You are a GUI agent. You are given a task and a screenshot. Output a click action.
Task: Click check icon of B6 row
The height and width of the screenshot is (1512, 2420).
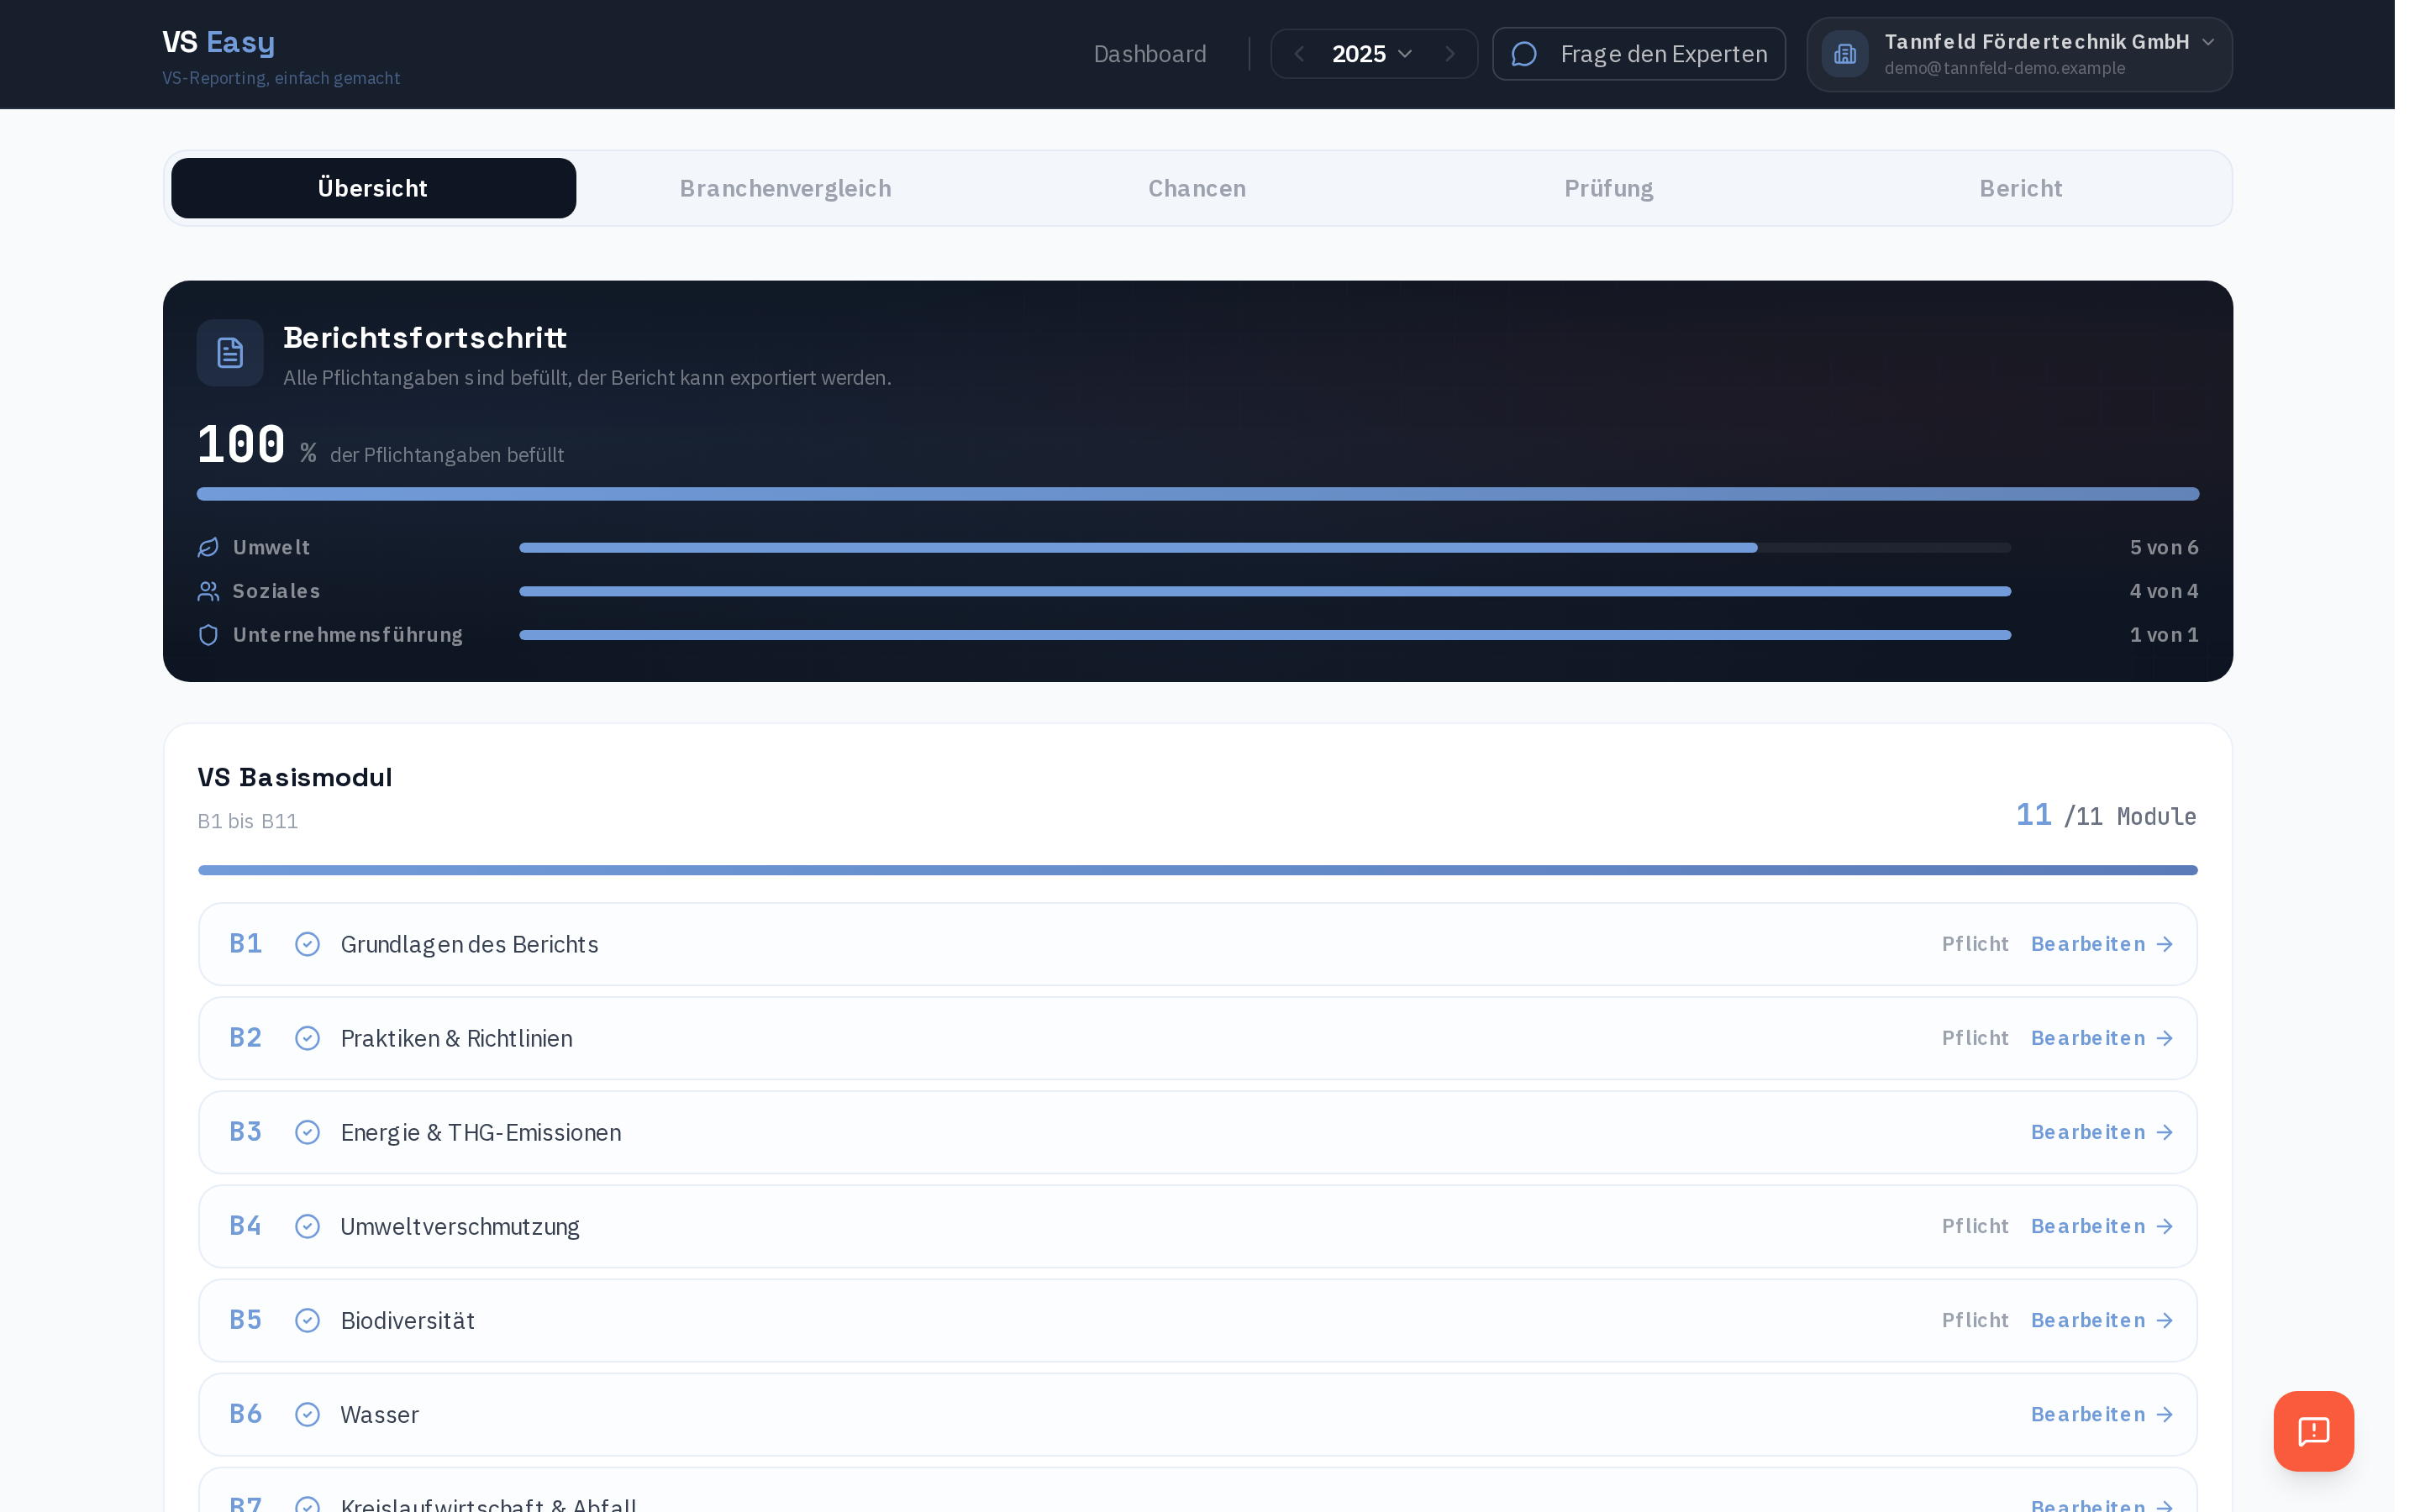coord(307,1414)
